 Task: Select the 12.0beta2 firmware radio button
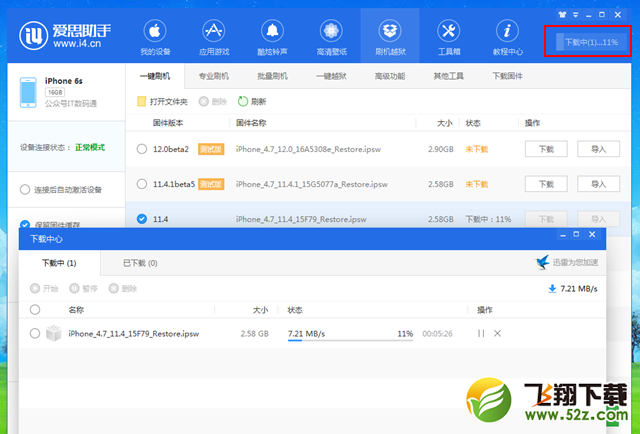[142, 149]
